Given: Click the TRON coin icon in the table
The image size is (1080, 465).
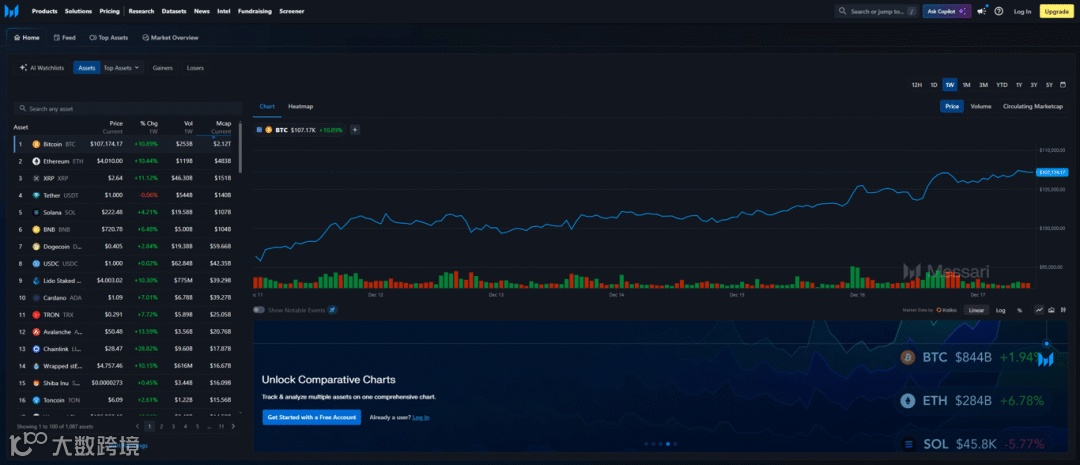Looking at the screenshot, I should tap(37, 315).
